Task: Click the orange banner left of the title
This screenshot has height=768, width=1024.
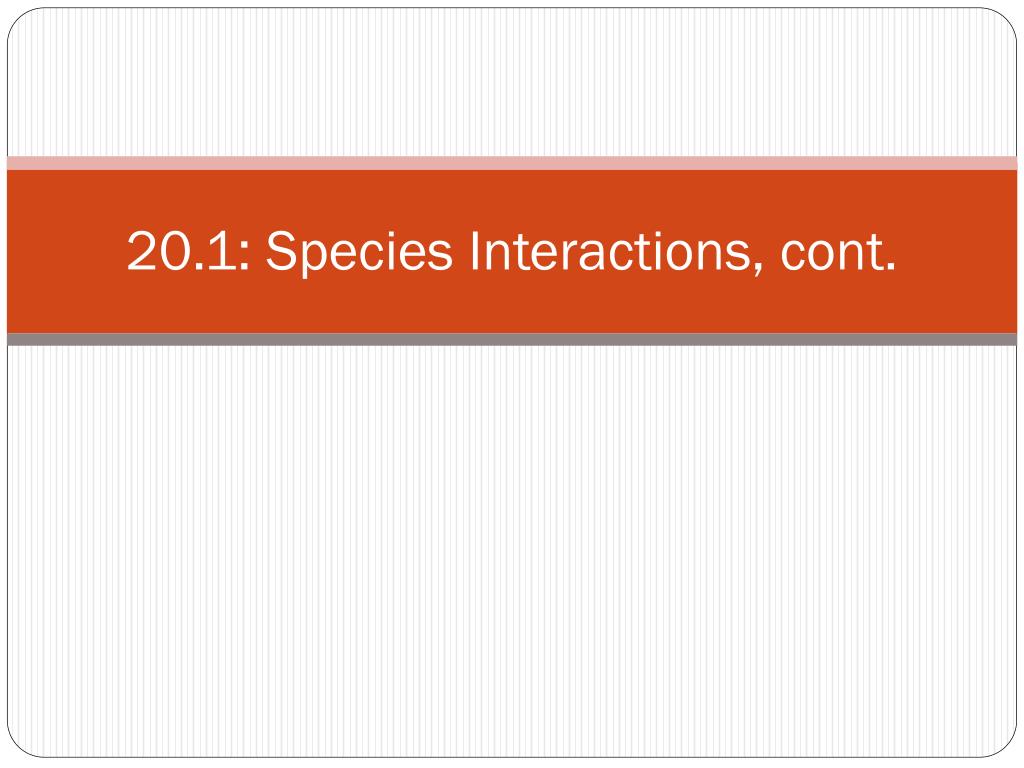Action: pos(65,251)
